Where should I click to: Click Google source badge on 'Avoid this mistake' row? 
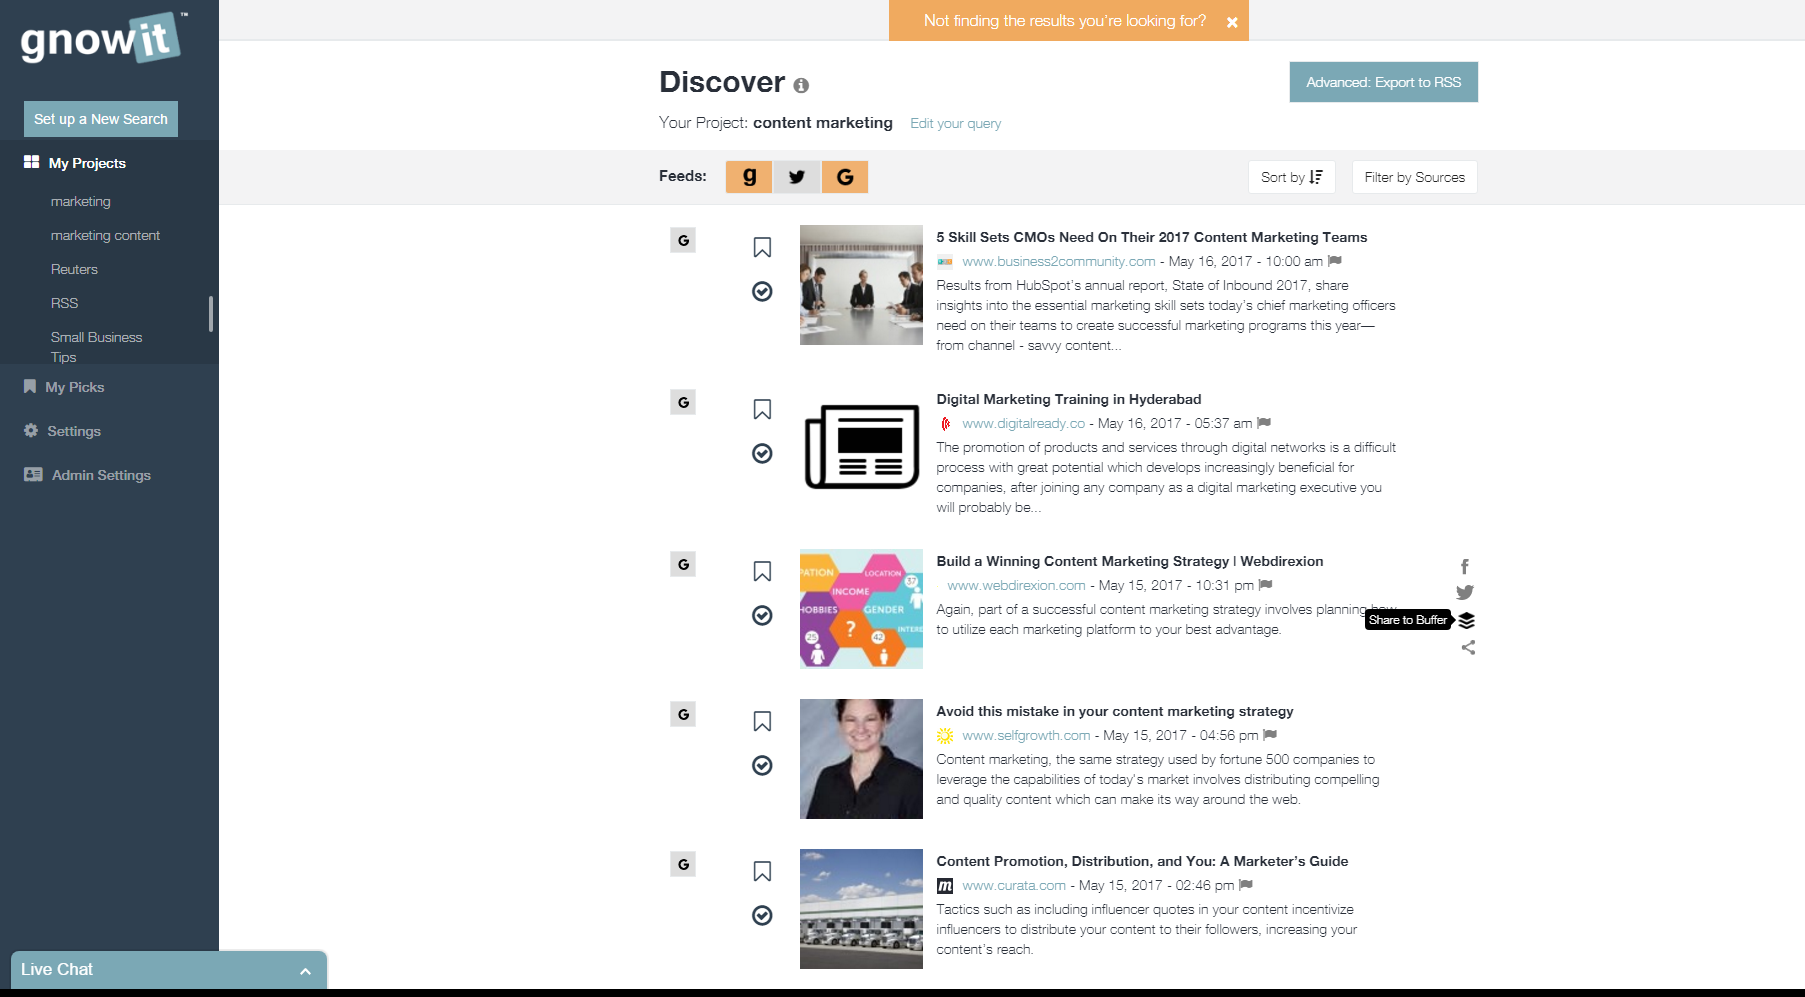pos(683,714)
